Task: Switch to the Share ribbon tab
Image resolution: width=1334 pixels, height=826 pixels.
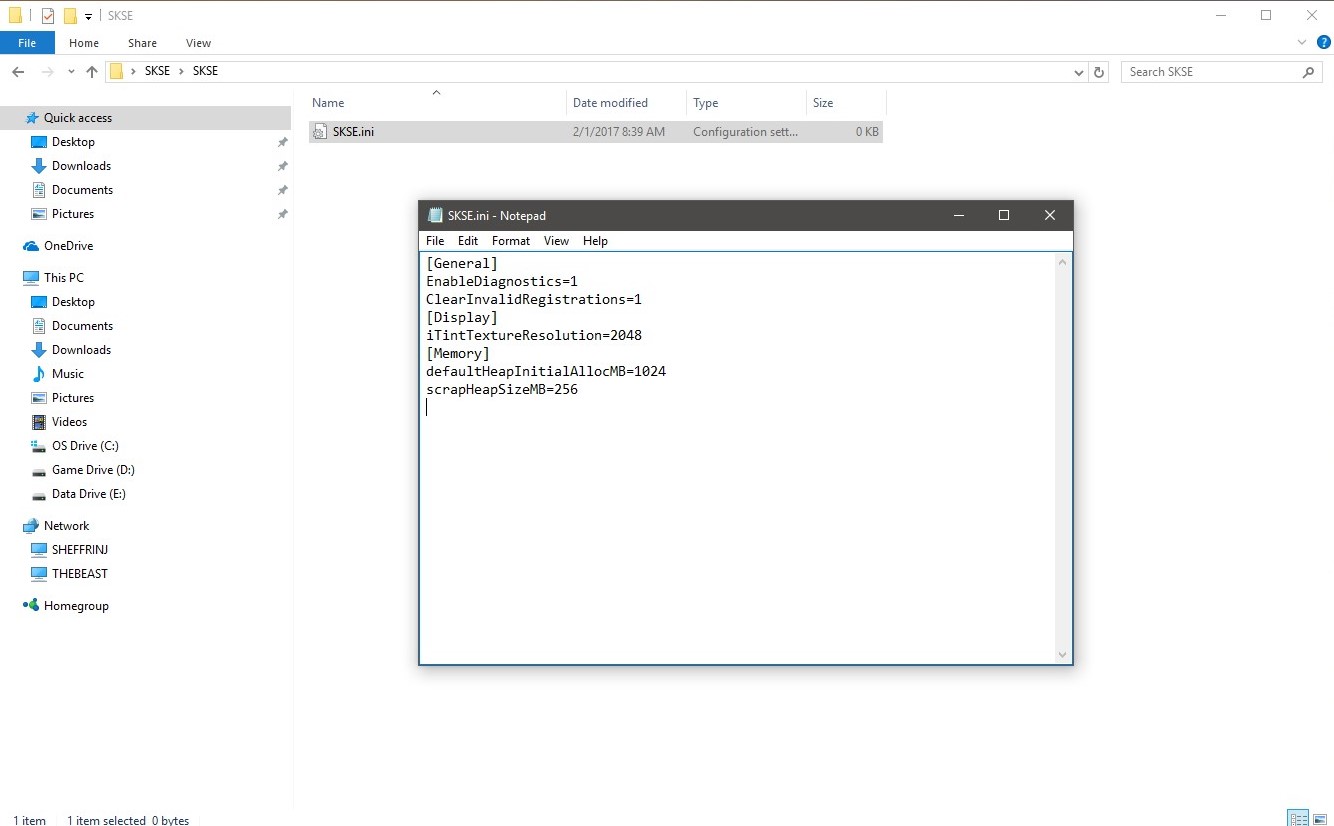Action: (142, 43)
